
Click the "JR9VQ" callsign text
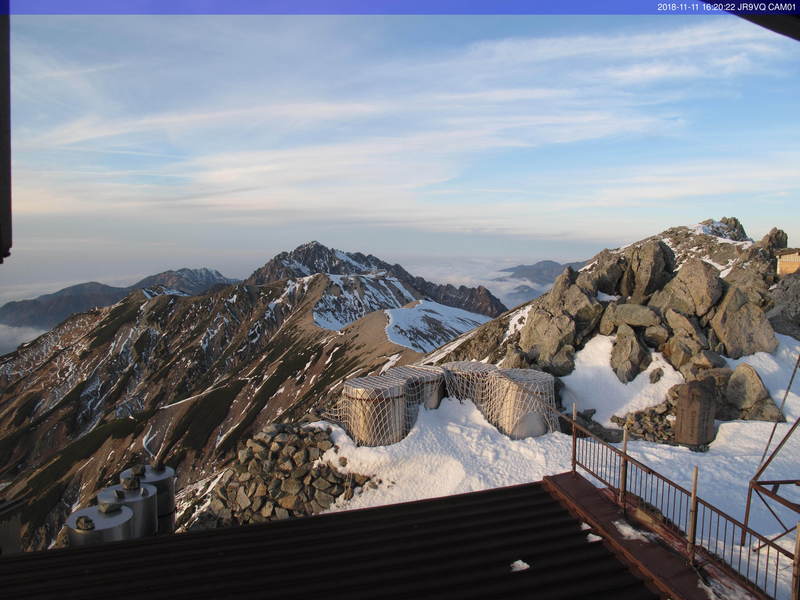752,7
